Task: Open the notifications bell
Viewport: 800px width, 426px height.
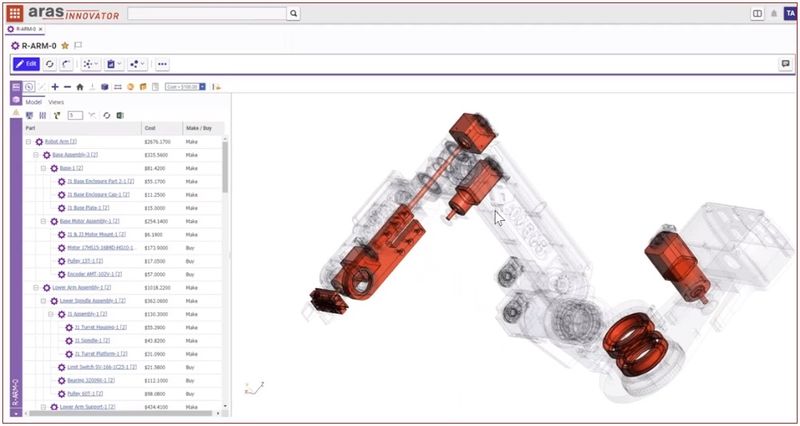Action: 773,14
